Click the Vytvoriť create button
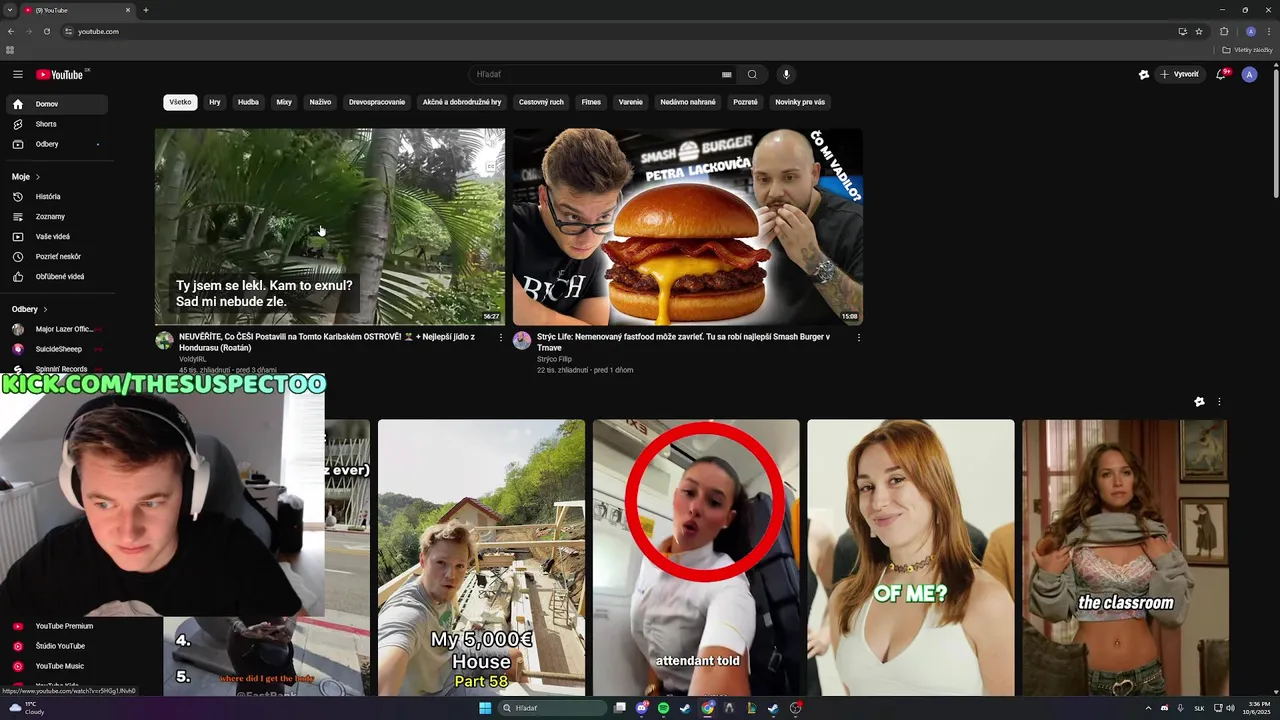Viewport: 1280px width, 720px height. coord(1179,74)
